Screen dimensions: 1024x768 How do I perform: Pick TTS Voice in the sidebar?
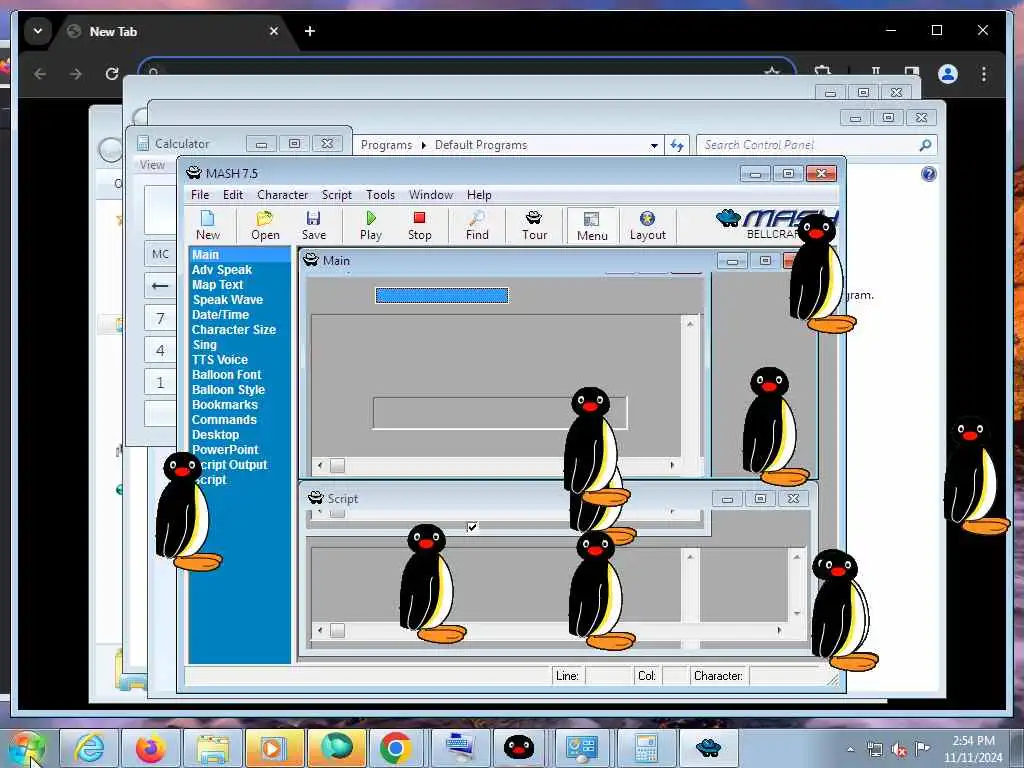(x=219, y=360)
